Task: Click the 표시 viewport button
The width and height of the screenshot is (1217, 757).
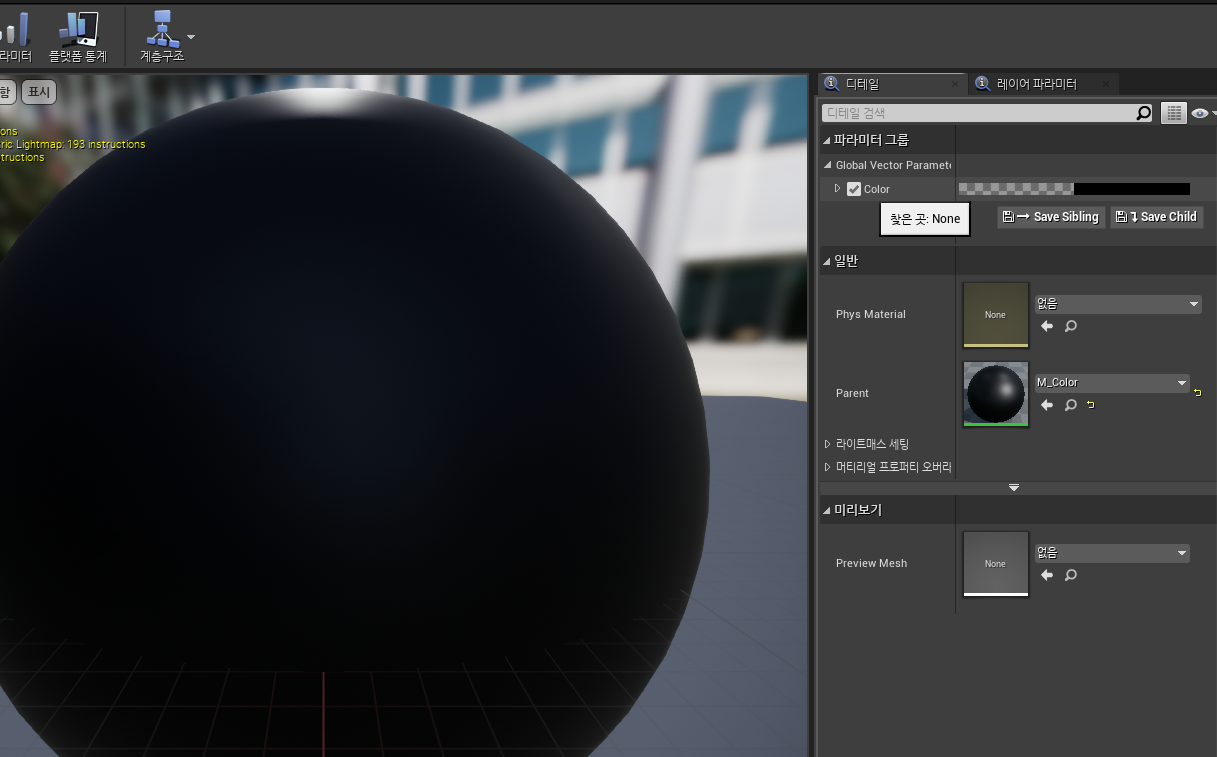Action: [x=39, y=92]
